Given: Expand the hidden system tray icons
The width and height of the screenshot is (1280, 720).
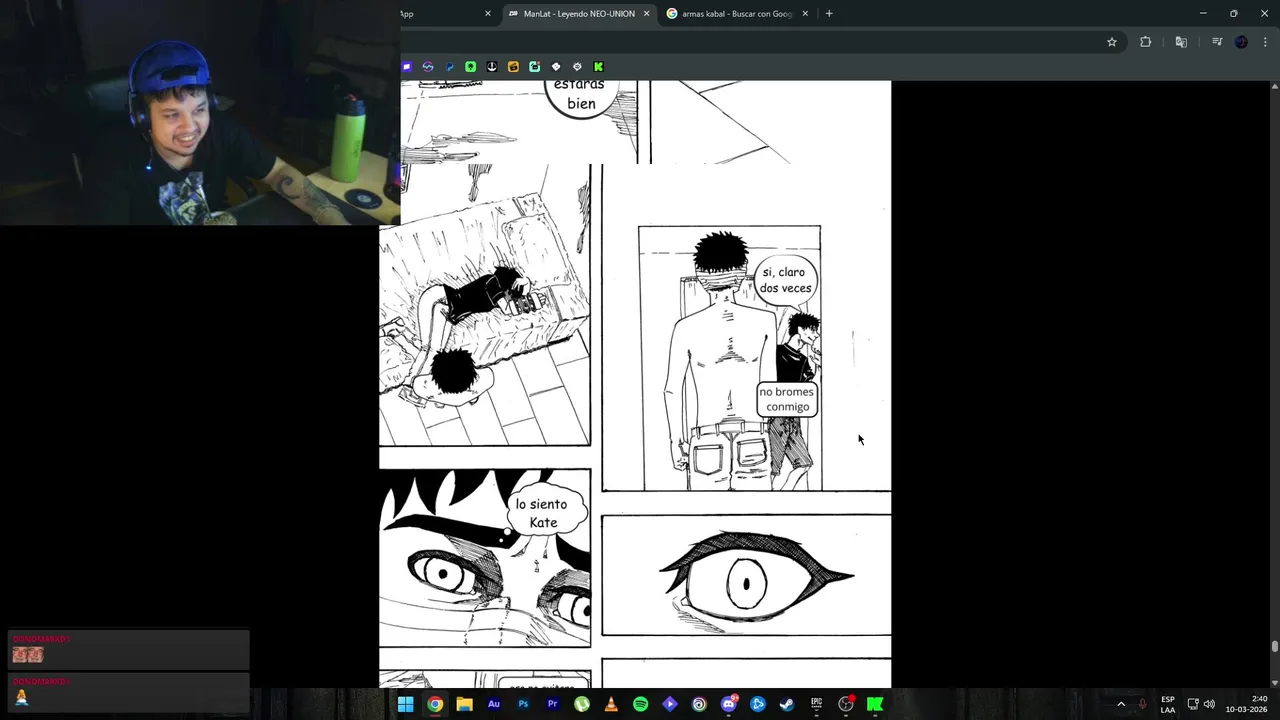Looking at the screenshot, I should click(1121, 704).
